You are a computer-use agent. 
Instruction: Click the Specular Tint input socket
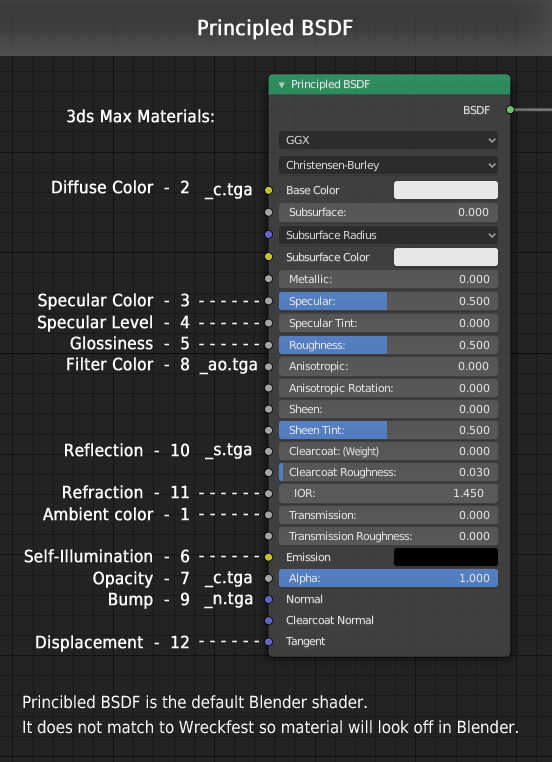pyautogui.click(x=269, y=323)
